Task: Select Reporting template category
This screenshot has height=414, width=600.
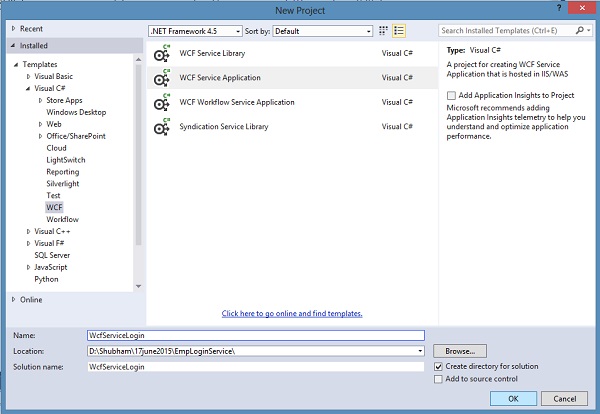Action: pyautogui.click(x=63, y=172)
